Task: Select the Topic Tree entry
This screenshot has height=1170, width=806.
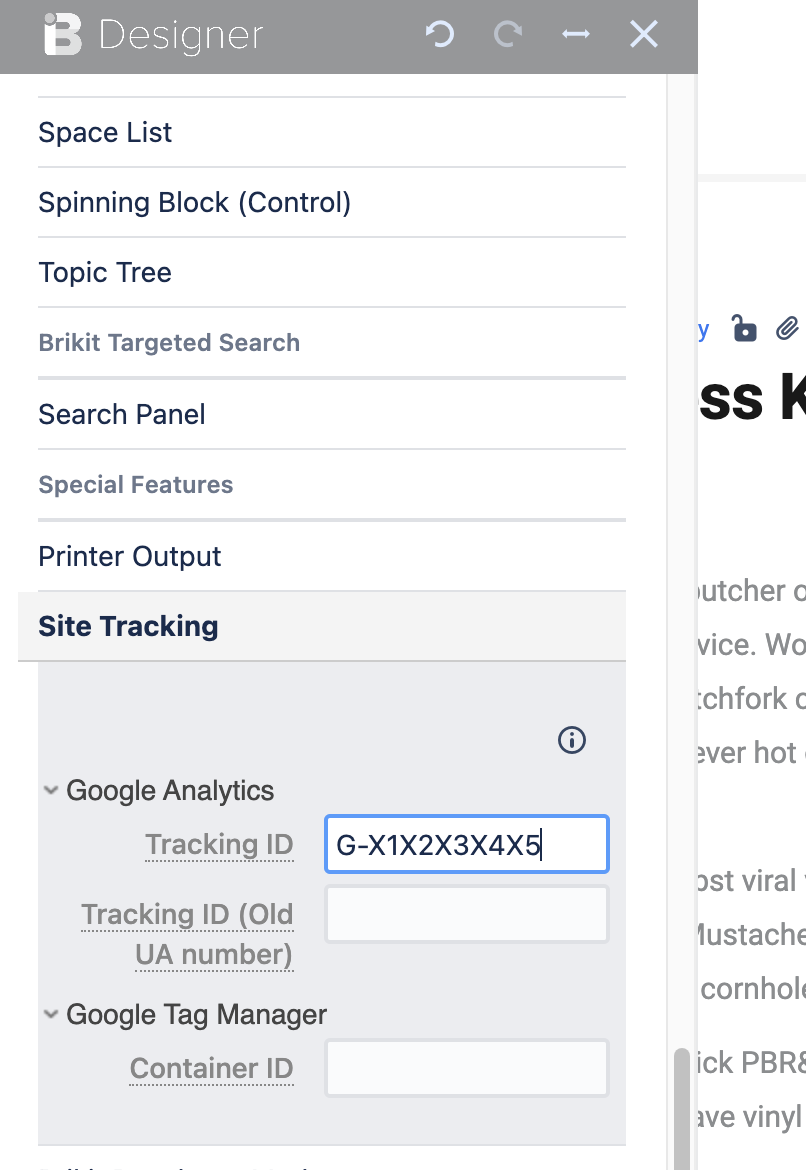Action: 331,273
